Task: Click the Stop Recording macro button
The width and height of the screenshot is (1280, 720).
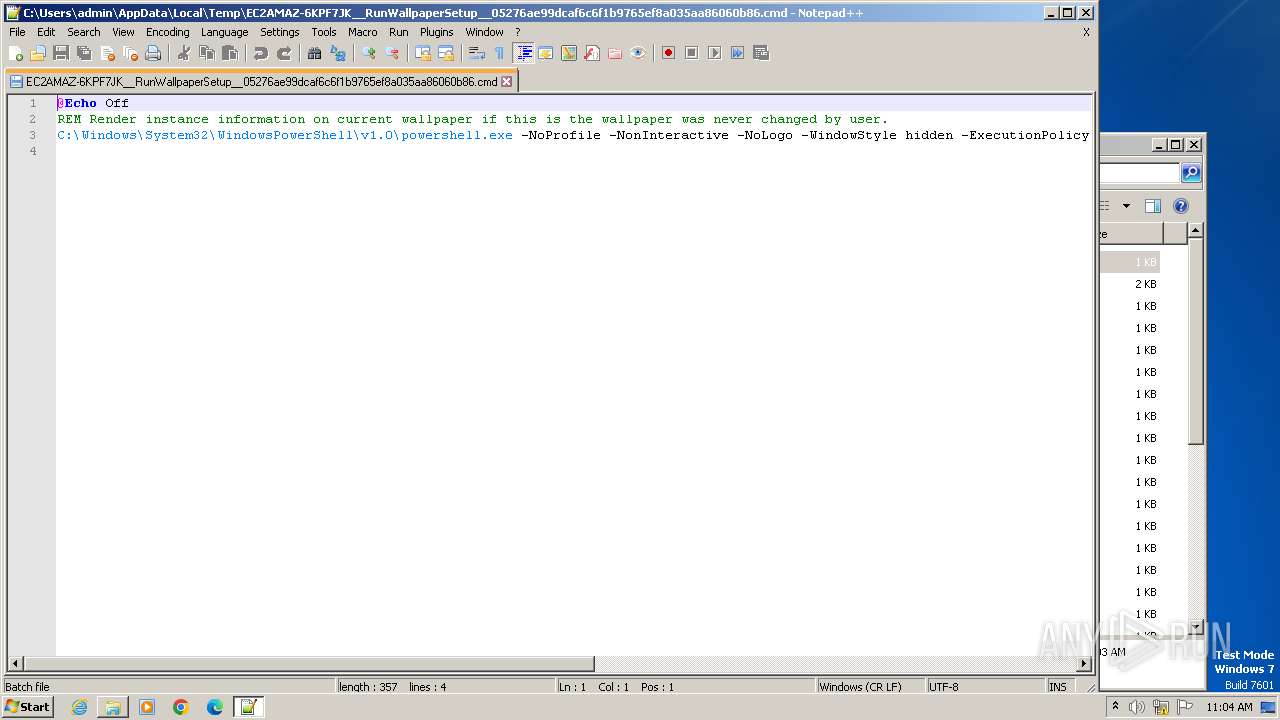Action: [691, 53]
